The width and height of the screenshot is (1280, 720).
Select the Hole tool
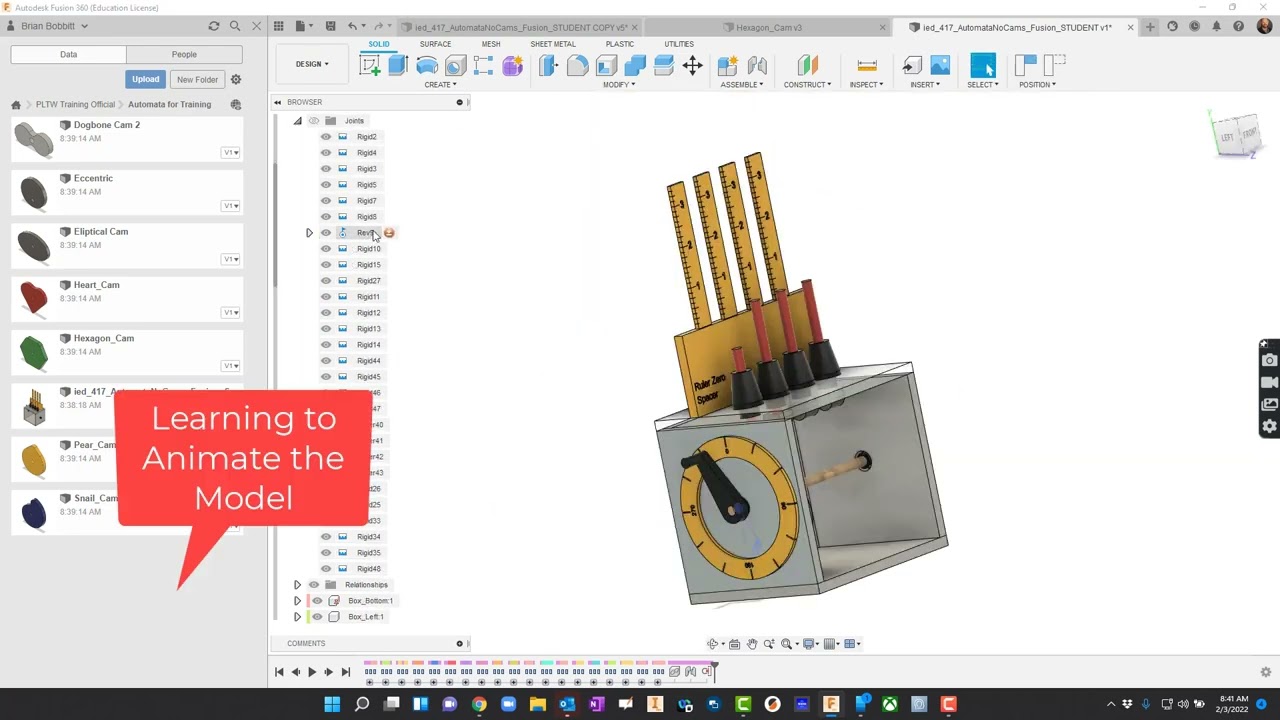point(455,66)
